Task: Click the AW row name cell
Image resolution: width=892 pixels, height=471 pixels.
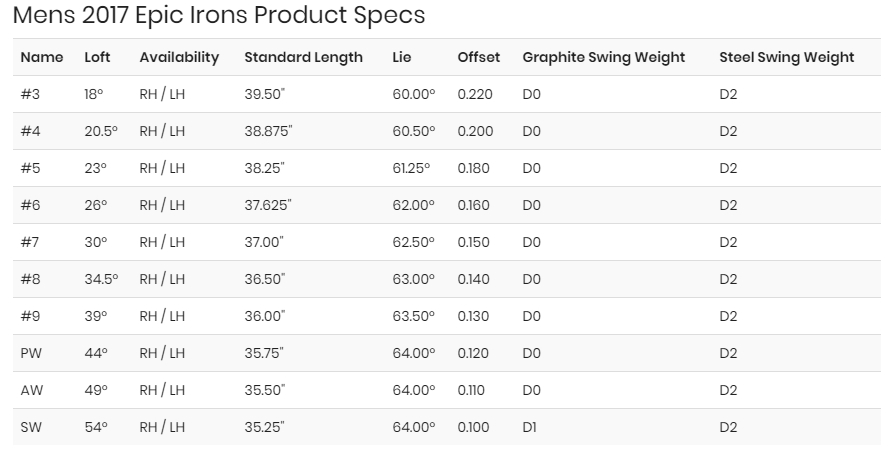Action: pos(32,391)
